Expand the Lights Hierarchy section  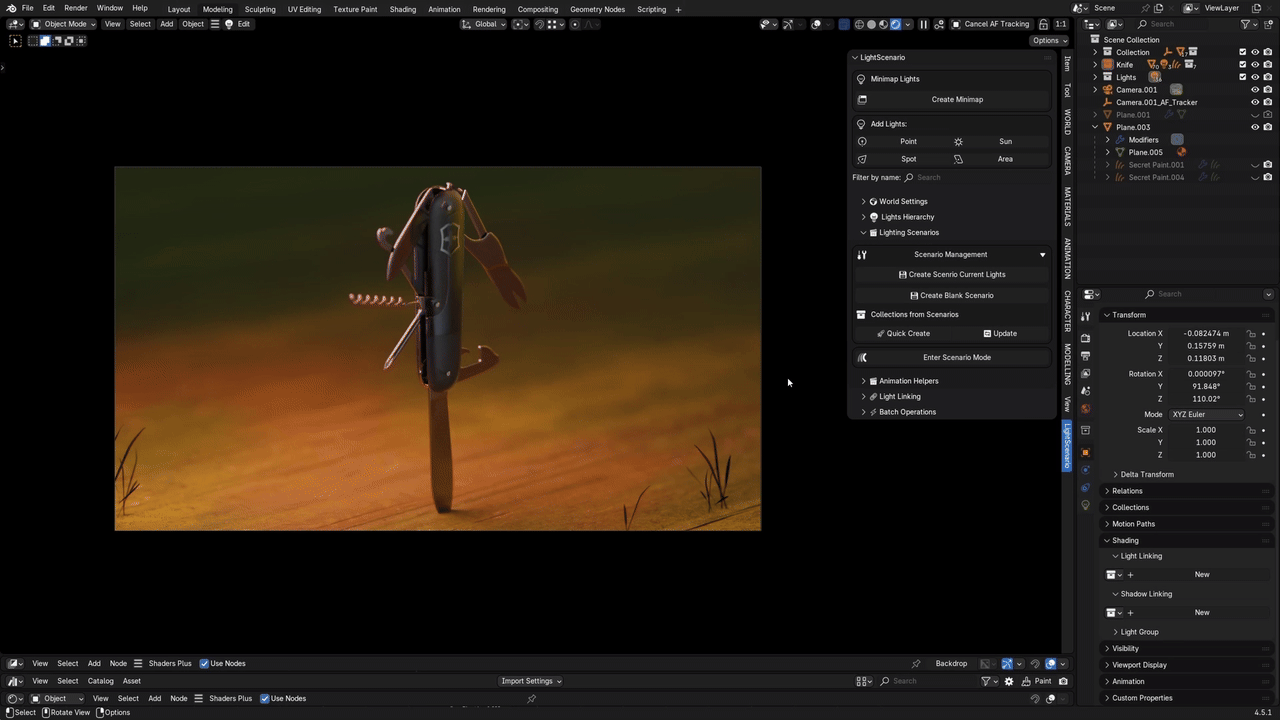click(x=863, y=217)
